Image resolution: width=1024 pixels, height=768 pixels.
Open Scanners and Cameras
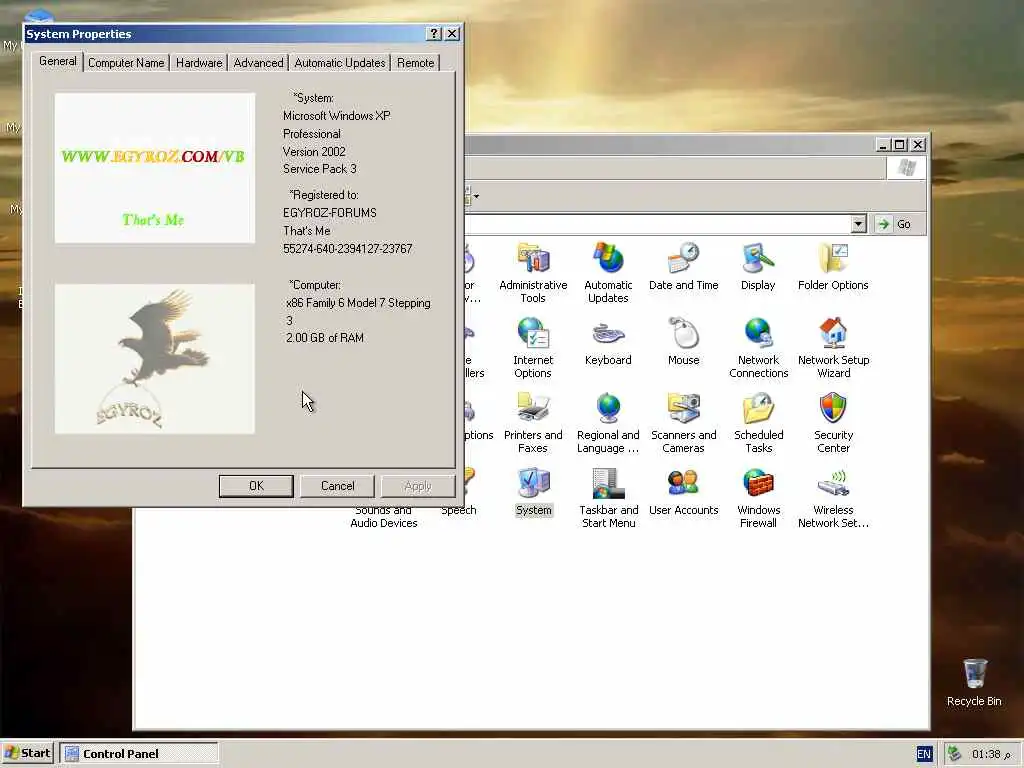[683, 423]
